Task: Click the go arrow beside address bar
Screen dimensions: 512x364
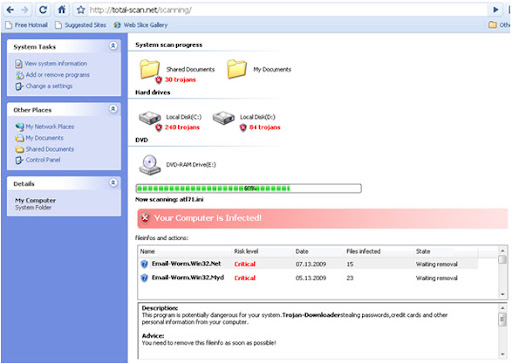Action: tap(496, 10)
